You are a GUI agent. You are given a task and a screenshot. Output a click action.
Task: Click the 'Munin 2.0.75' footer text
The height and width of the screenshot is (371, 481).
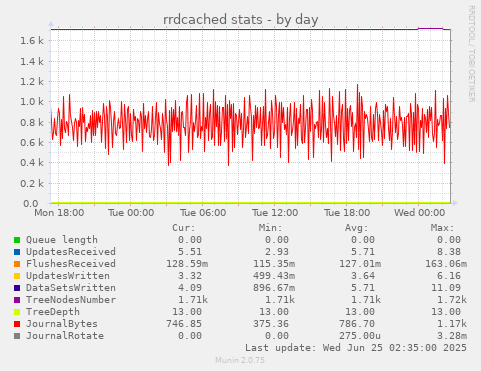240,360
